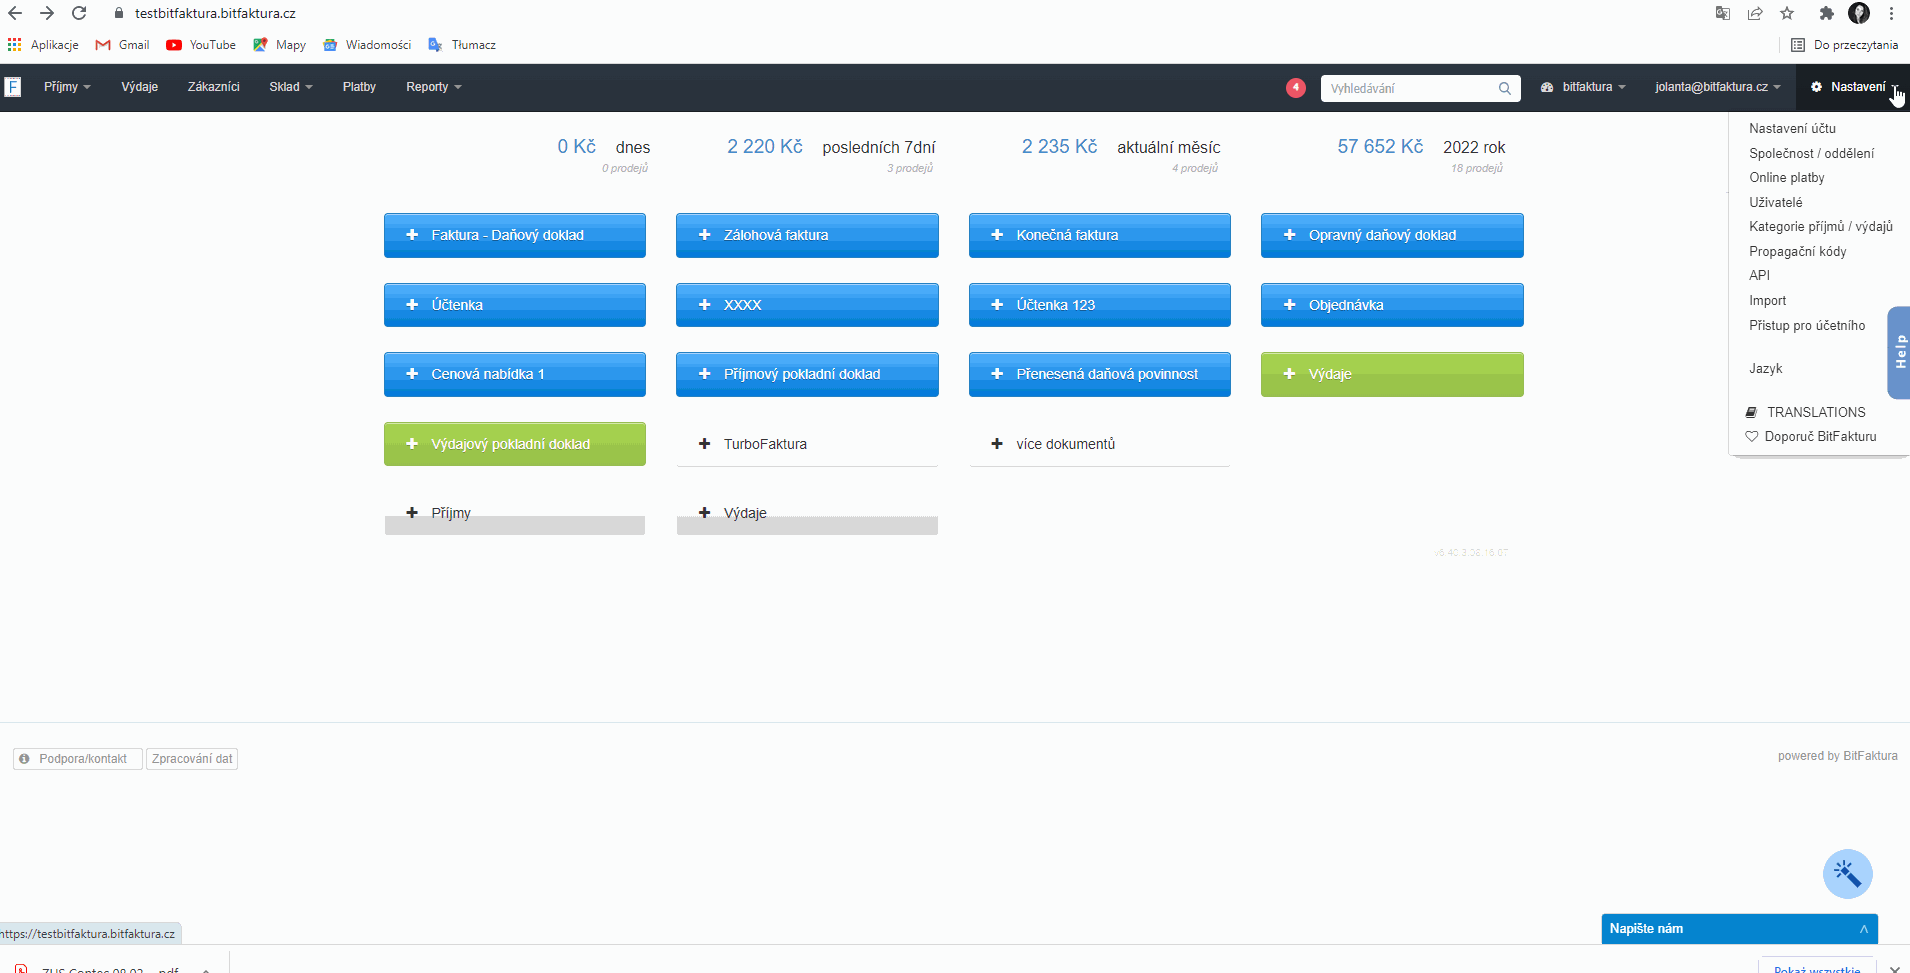
Task: Click the green Výdaje button
Action: tap(1392, 374)
